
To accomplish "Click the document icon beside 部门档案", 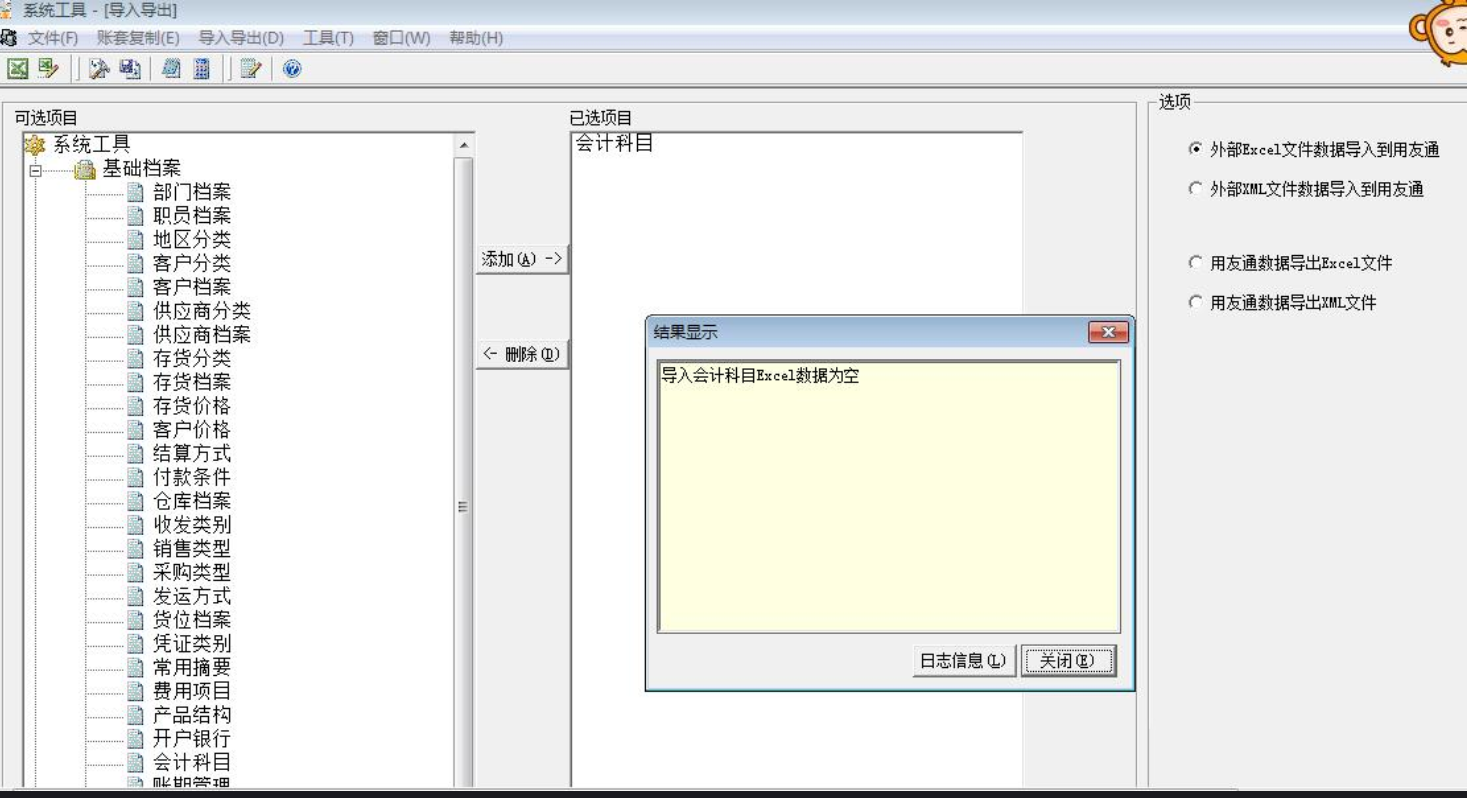I will [136, 192].
